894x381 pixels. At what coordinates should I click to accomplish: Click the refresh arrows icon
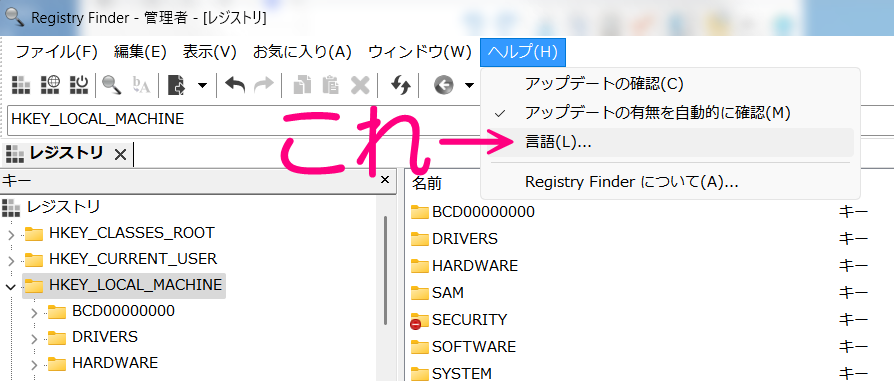pyautogui.click(x=401, y=86)
